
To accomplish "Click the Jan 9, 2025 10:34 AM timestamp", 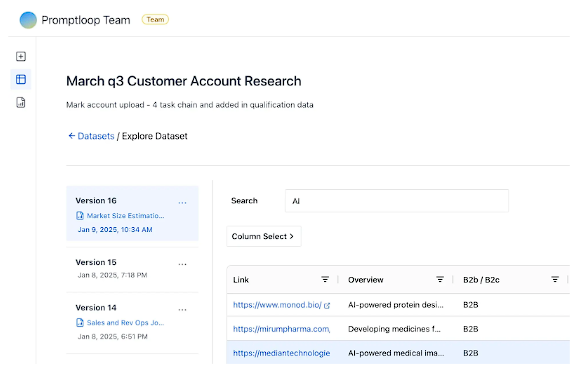I will (115, 230).
